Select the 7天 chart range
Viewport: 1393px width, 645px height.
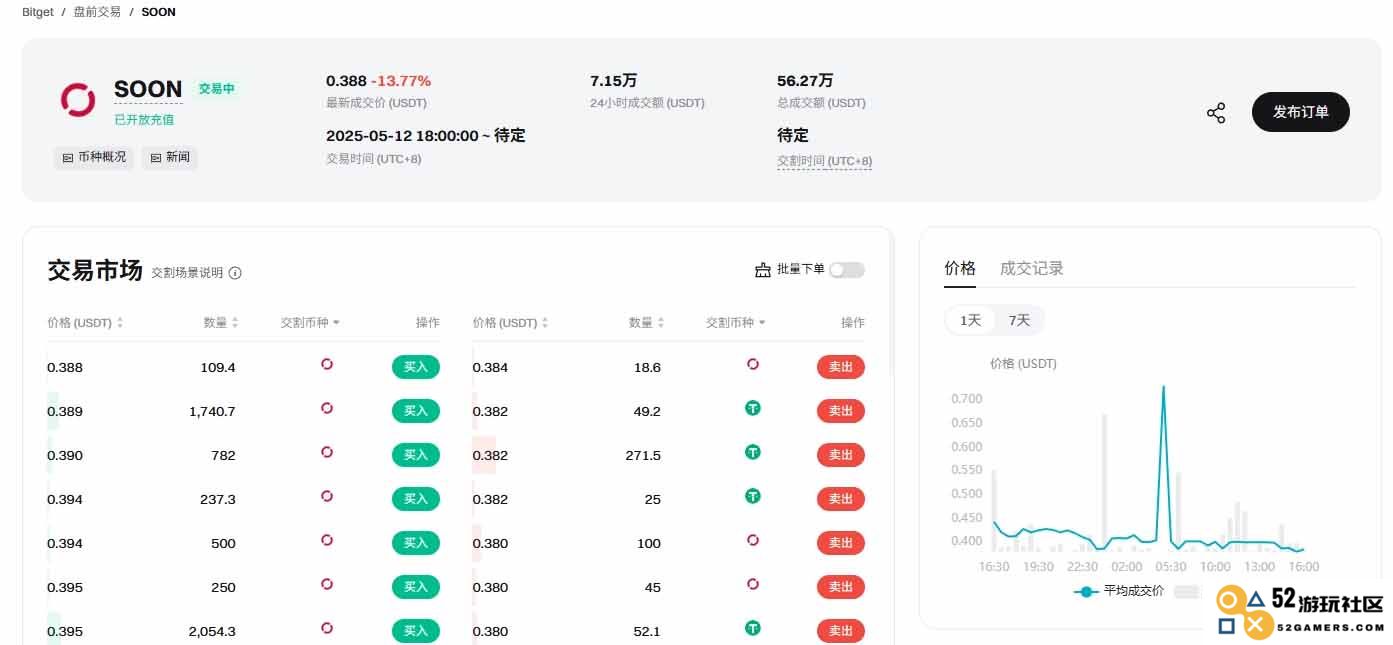click(x=1019, y=320)
